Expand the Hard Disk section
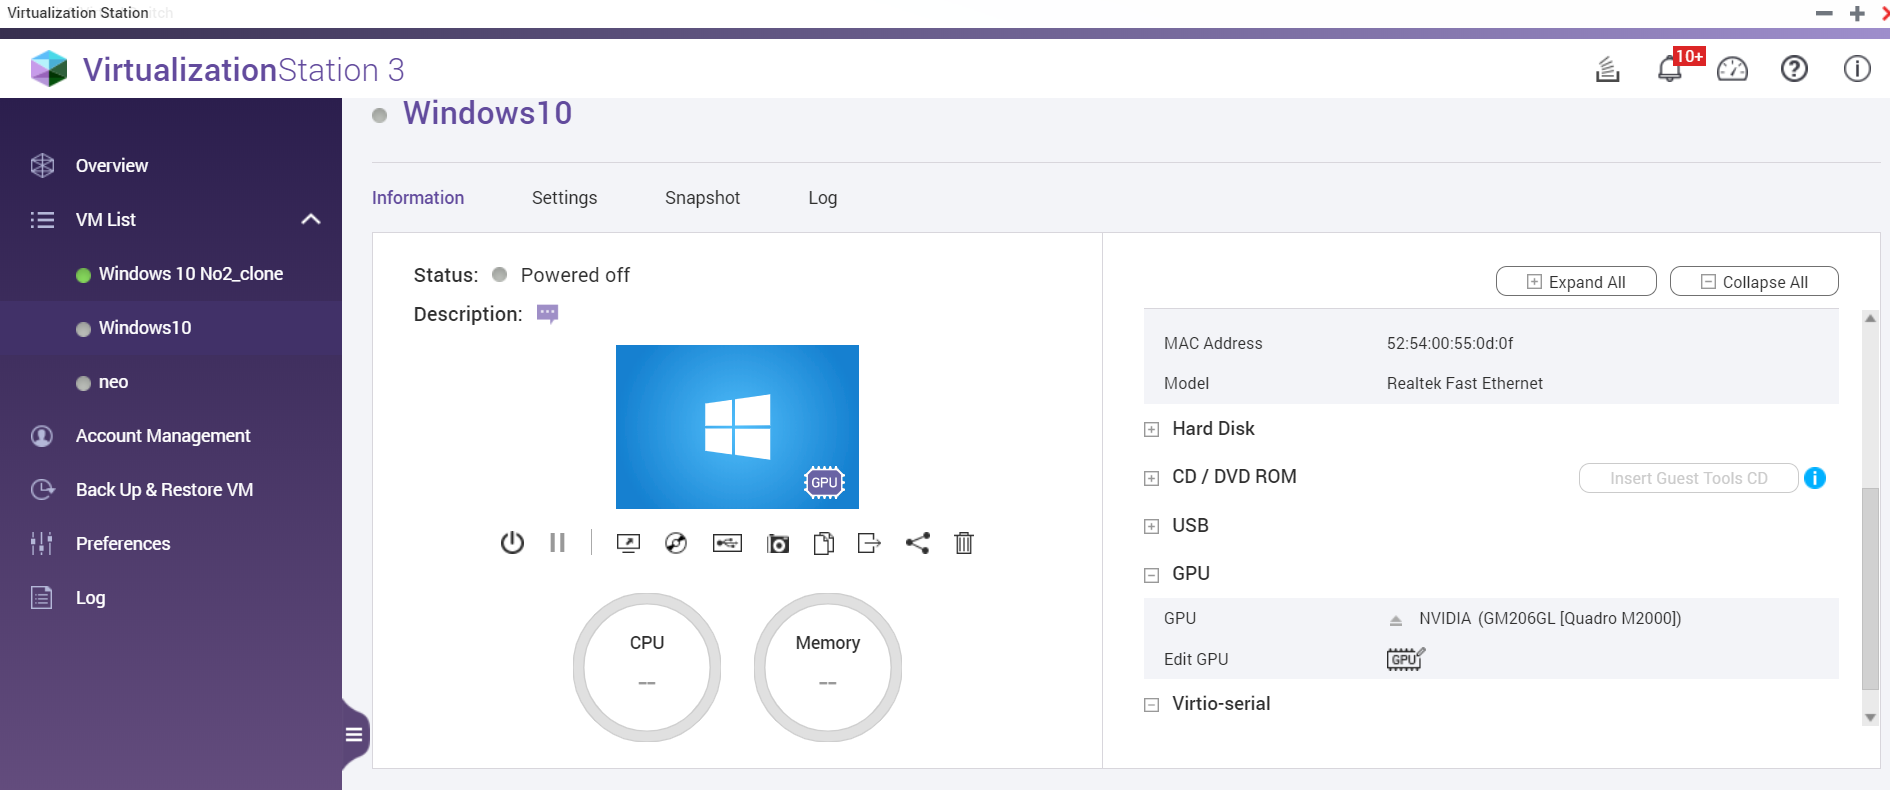The image size is (1890, 790). click(1152, 430)
